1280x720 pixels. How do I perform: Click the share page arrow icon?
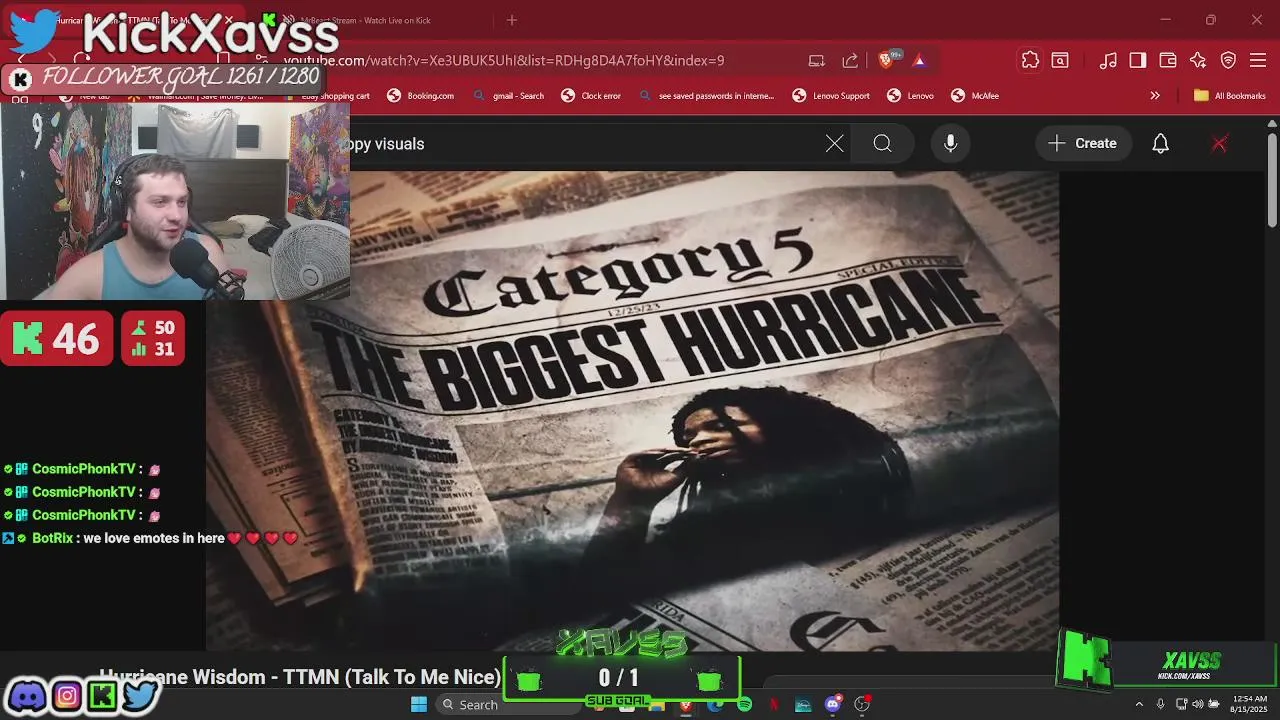click(850, 60)
